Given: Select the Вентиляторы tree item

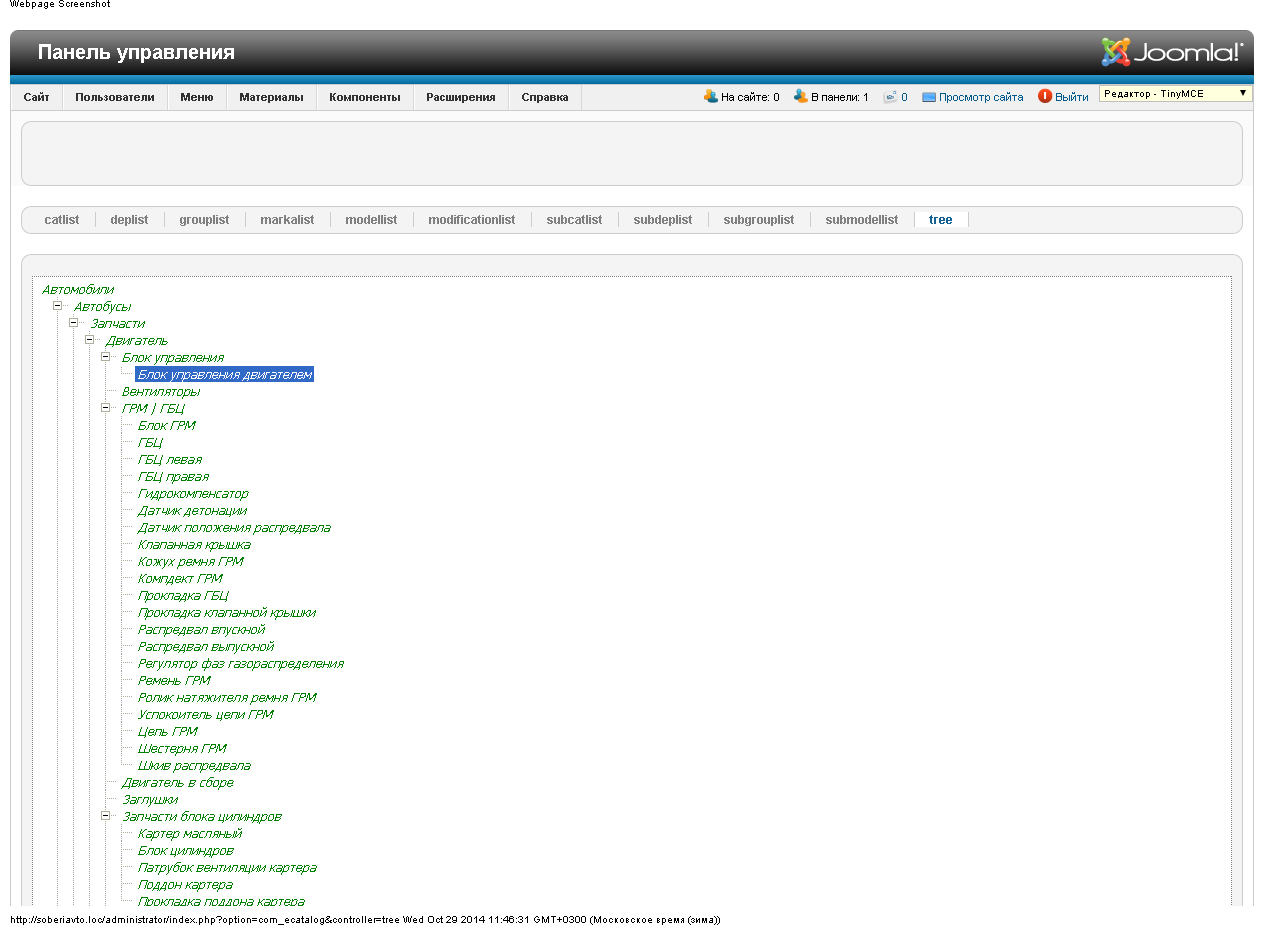Looking at the screenshot, I should pos(161,391).
